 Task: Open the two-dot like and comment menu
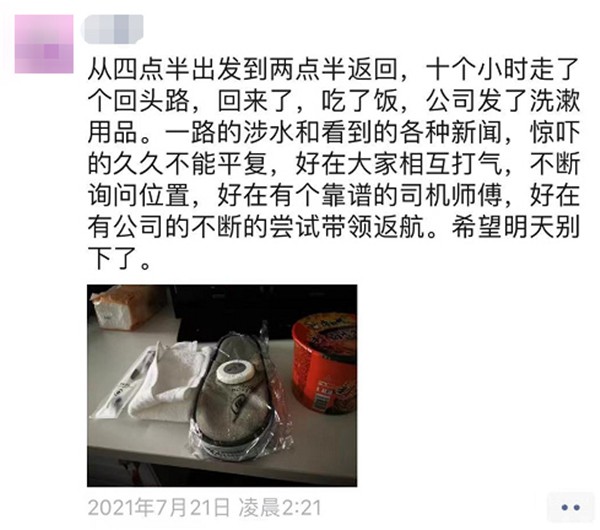click(x=571, y=507)
